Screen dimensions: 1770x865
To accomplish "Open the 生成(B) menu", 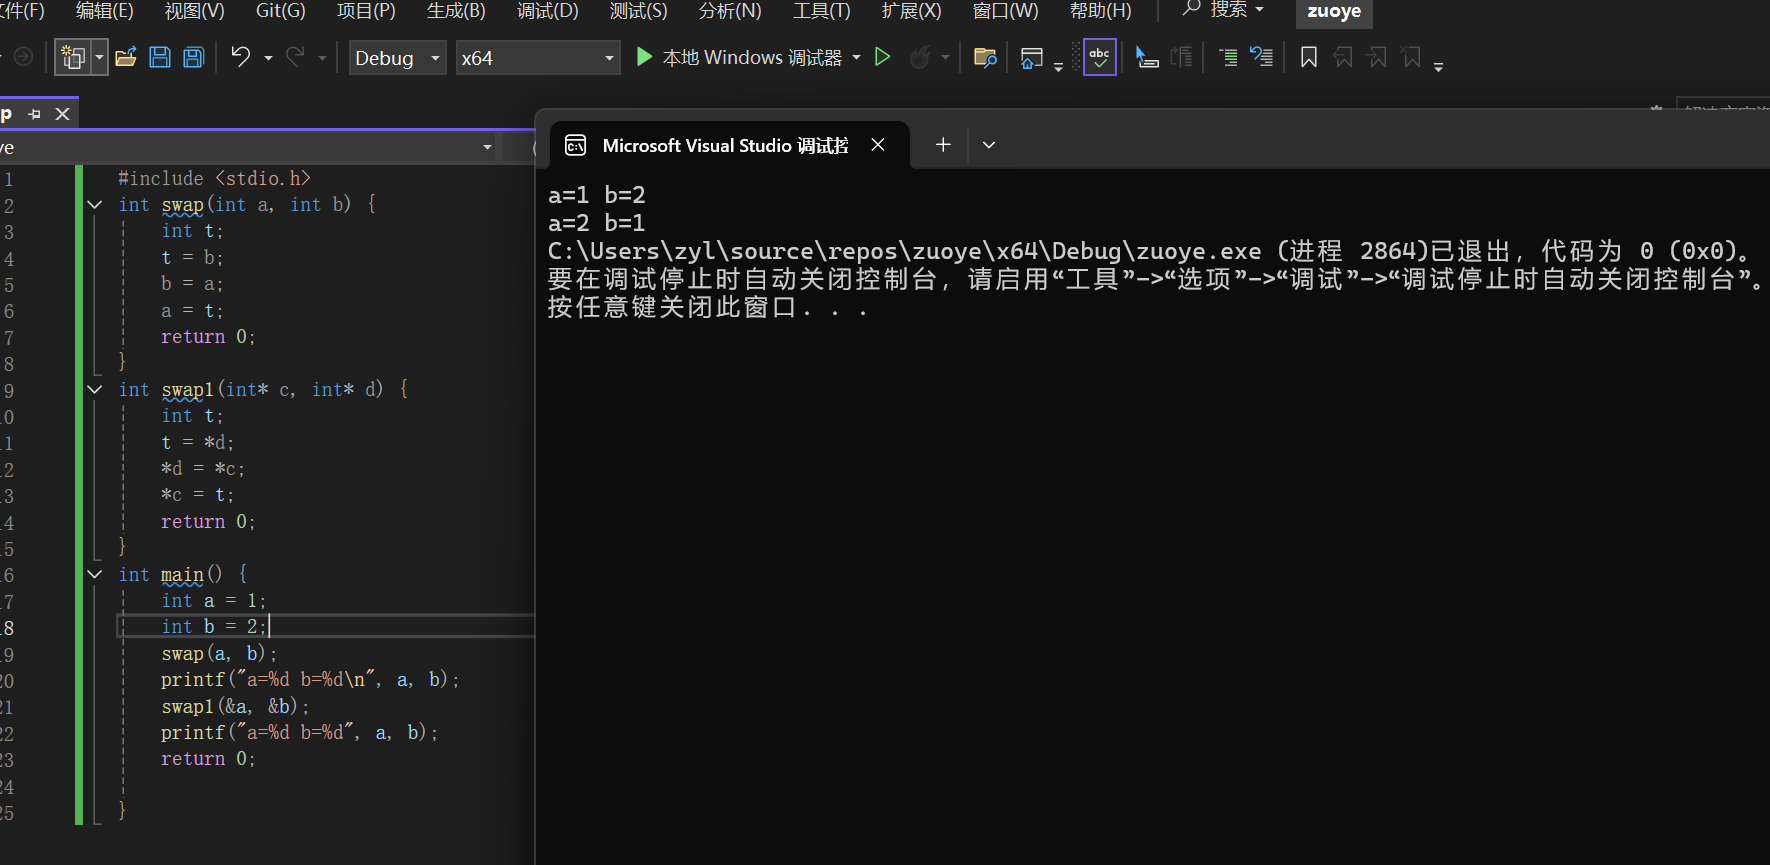I will pyautogui.click(x=456, y=11).
